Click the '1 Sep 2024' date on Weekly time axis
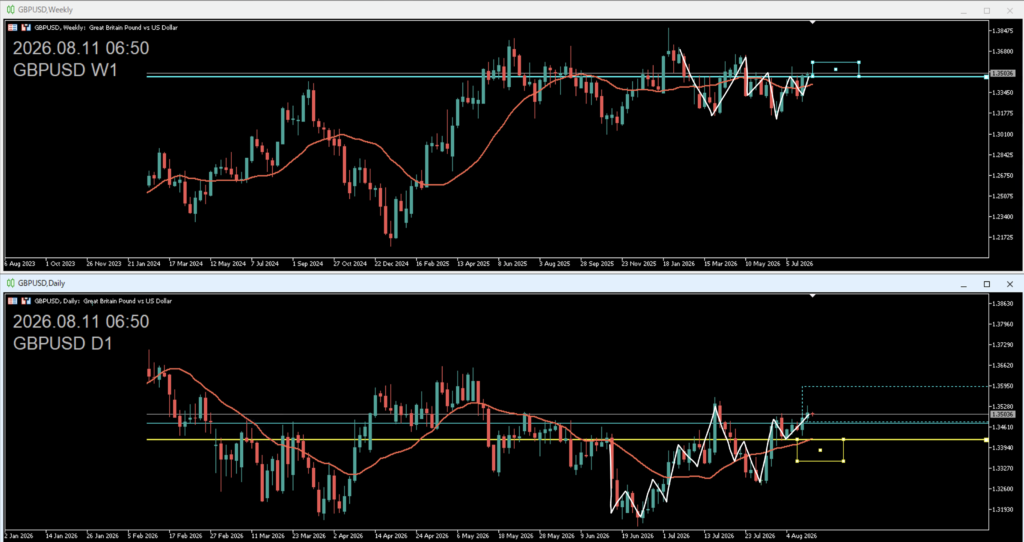The height and width of the screenshot is (542, 1024). (308, 264)
